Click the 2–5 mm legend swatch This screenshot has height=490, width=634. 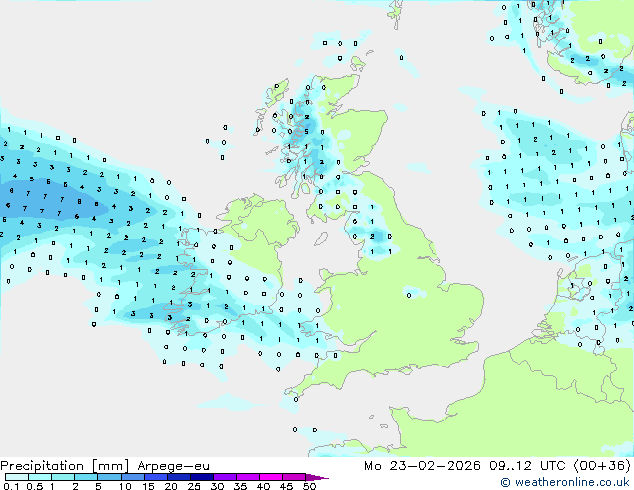click(86, 477)
